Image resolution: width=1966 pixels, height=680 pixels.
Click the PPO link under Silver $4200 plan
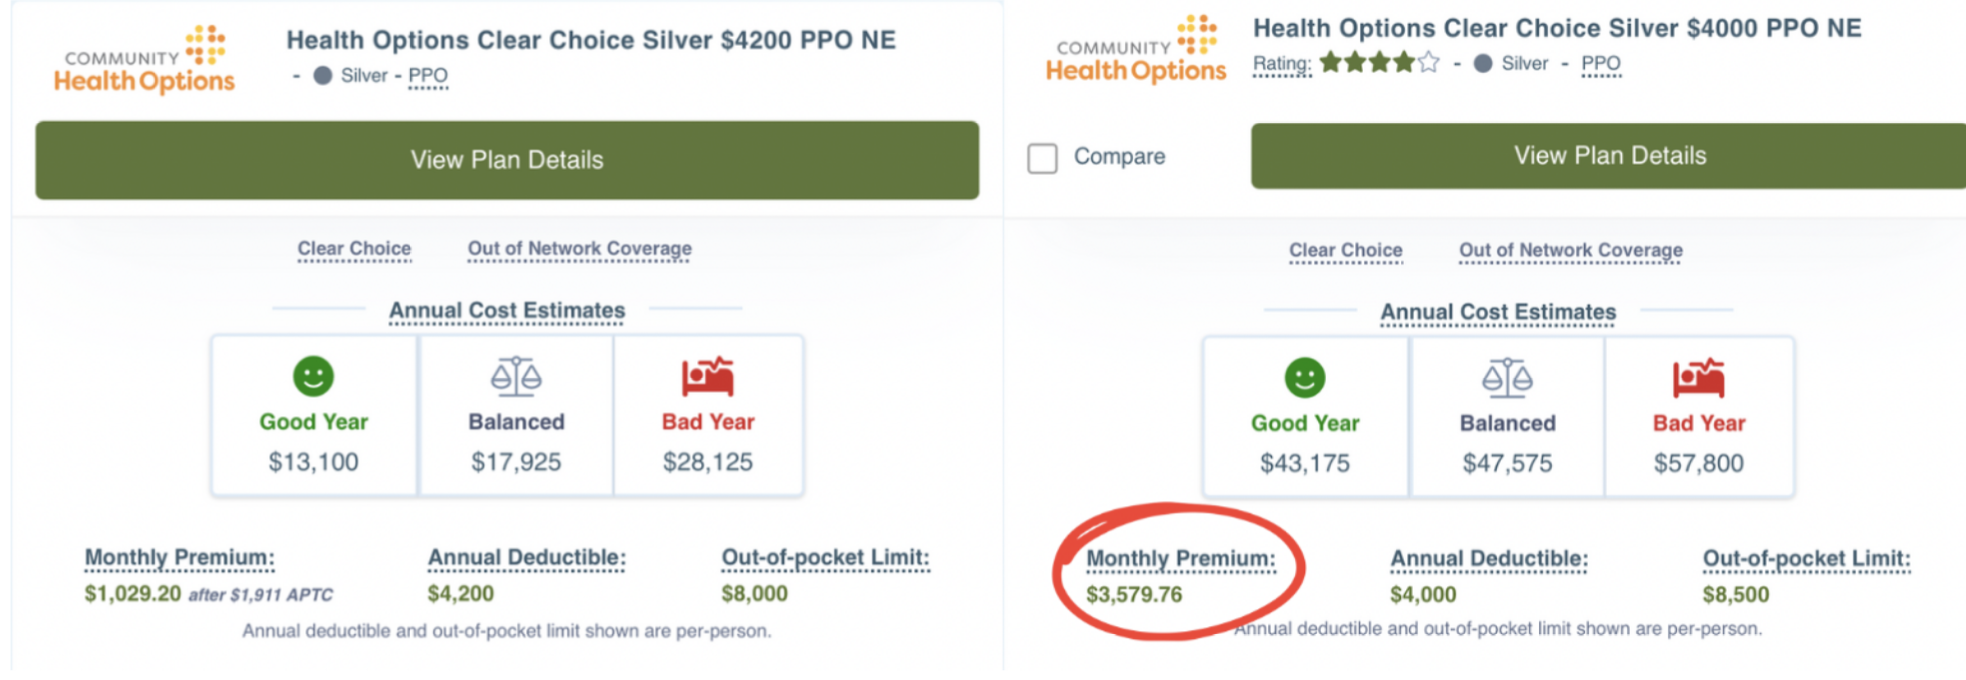point(428,76)
